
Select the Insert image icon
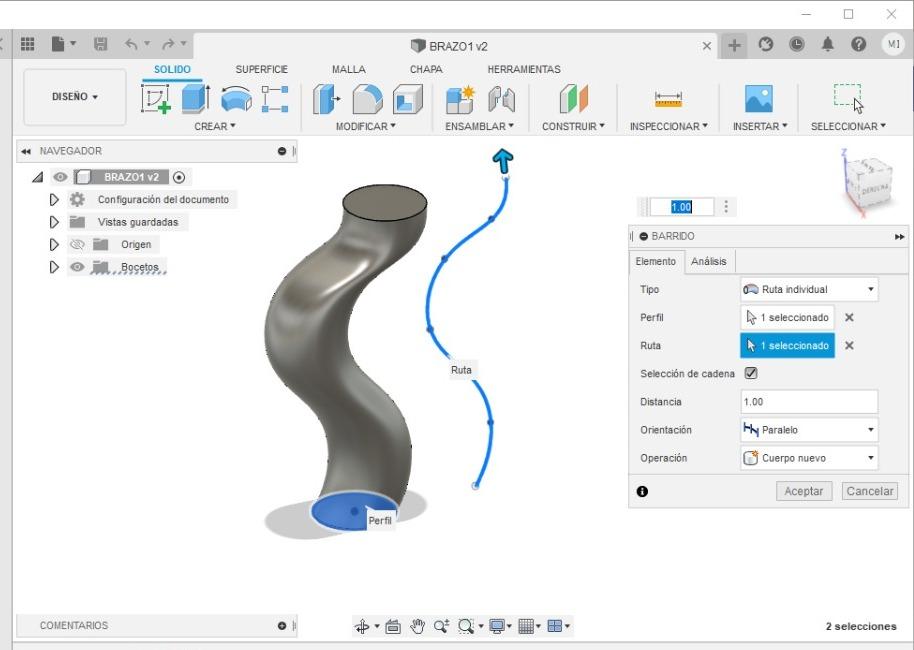759,99
